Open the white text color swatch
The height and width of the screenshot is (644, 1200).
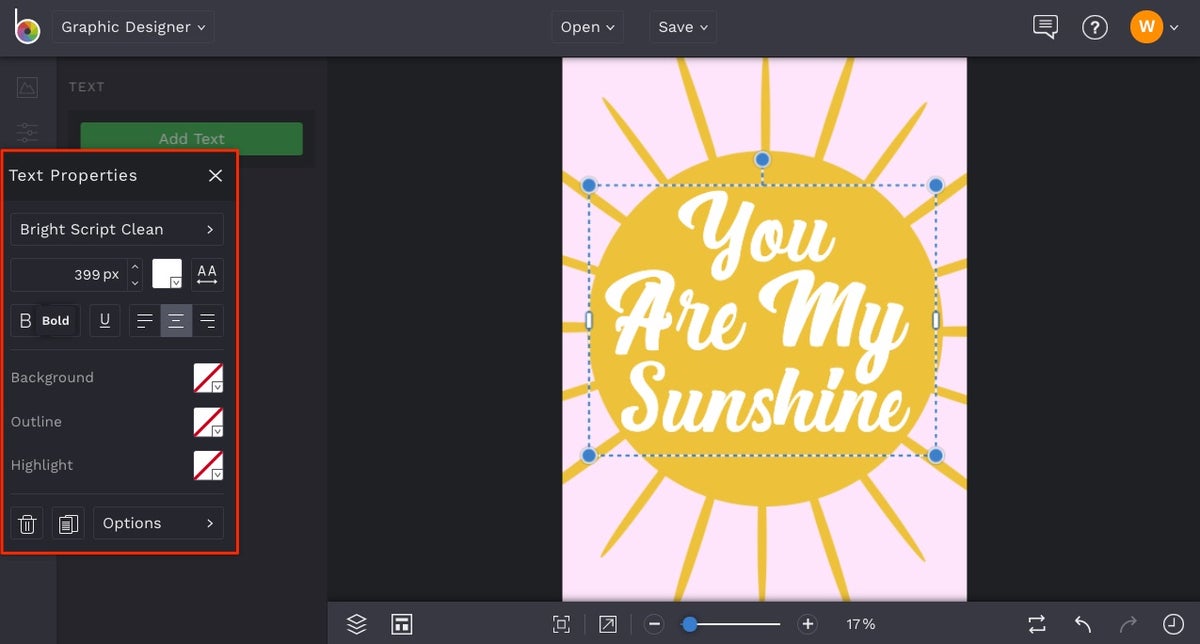(167, 274)
